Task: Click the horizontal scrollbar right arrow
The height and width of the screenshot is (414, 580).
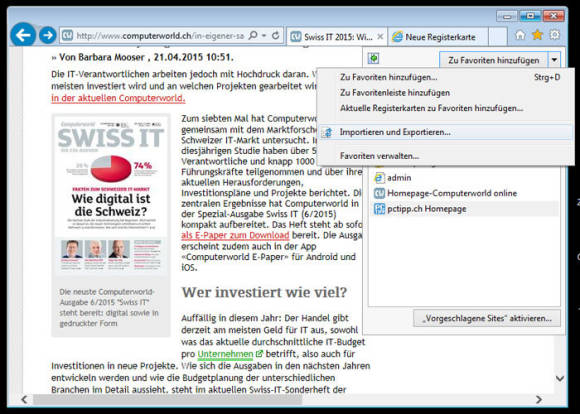Action: pyautogui.click(x=539, y=400)
